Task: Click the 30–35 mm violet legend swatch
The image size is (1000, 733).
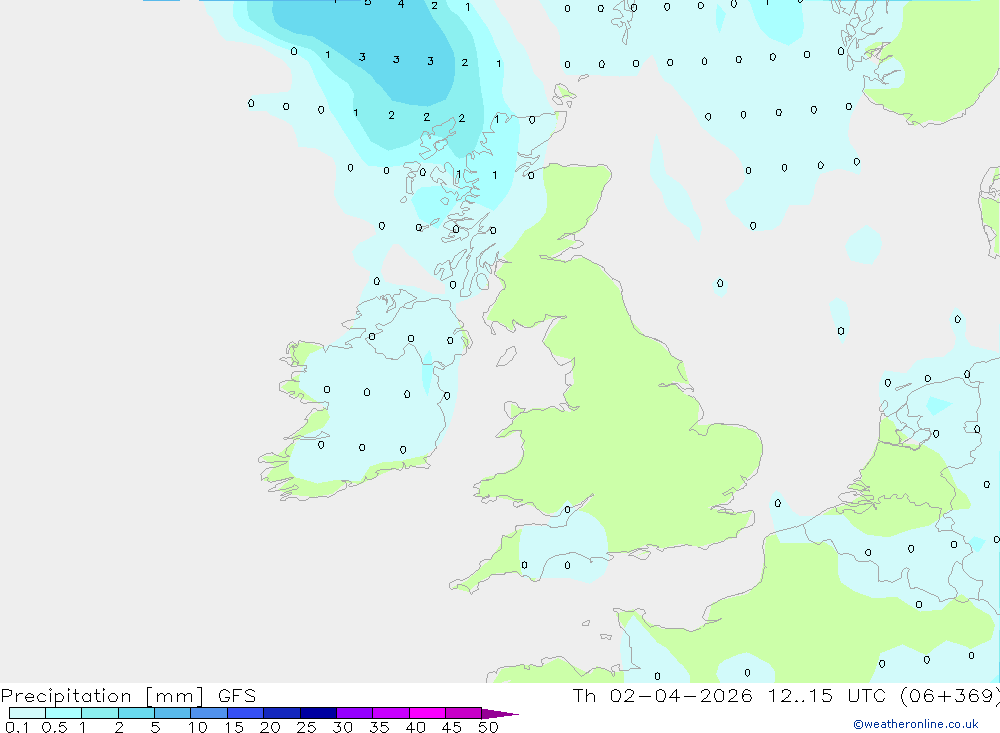Action: tap(355, 713)
